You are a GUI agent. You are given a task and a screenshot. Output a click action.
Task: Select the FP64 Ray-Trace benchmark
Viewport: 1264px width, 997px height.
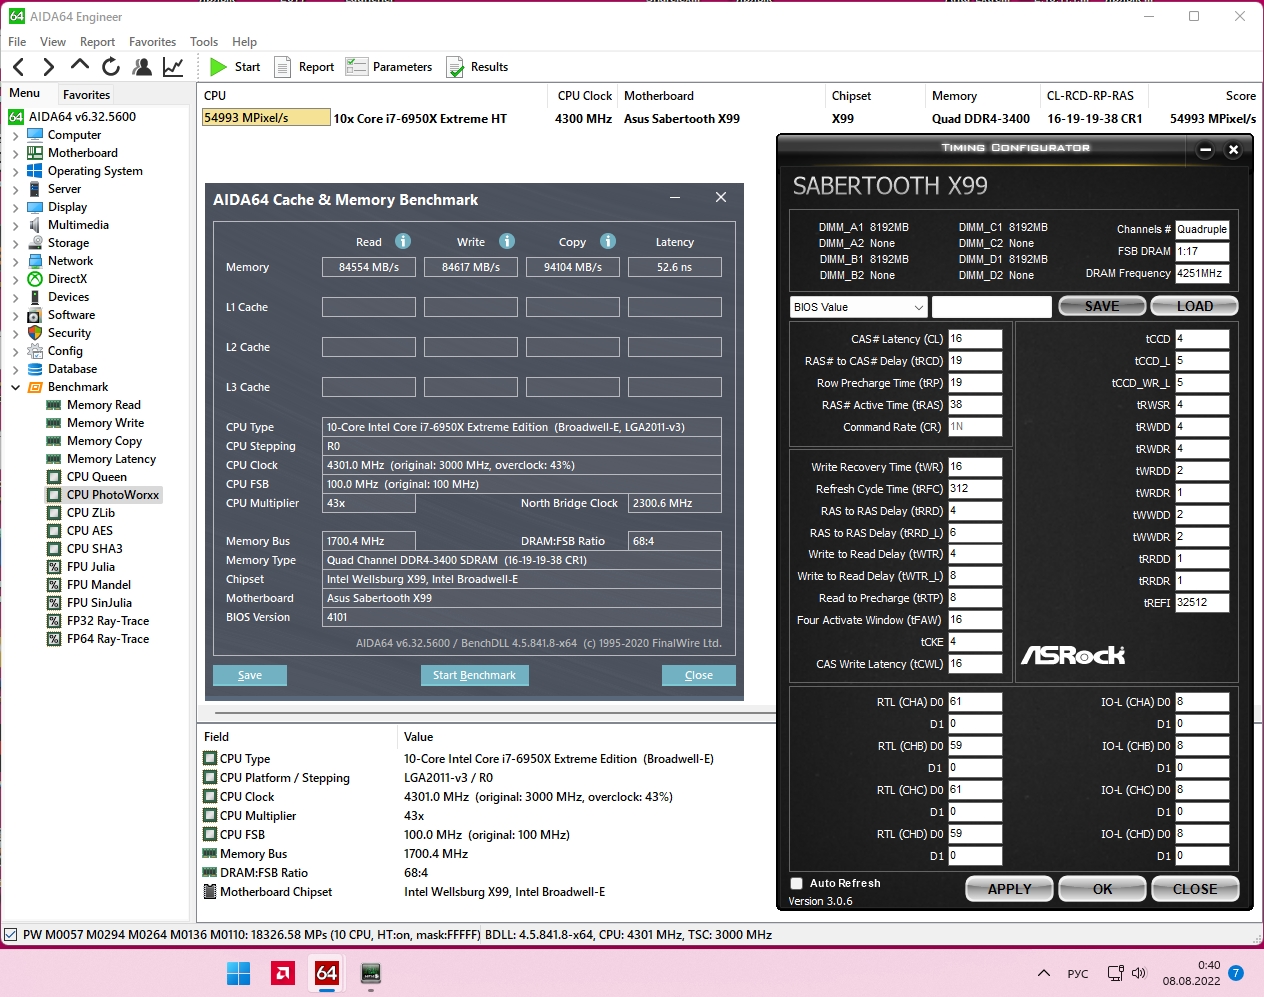pyautogui.click(x=108, y=639)
